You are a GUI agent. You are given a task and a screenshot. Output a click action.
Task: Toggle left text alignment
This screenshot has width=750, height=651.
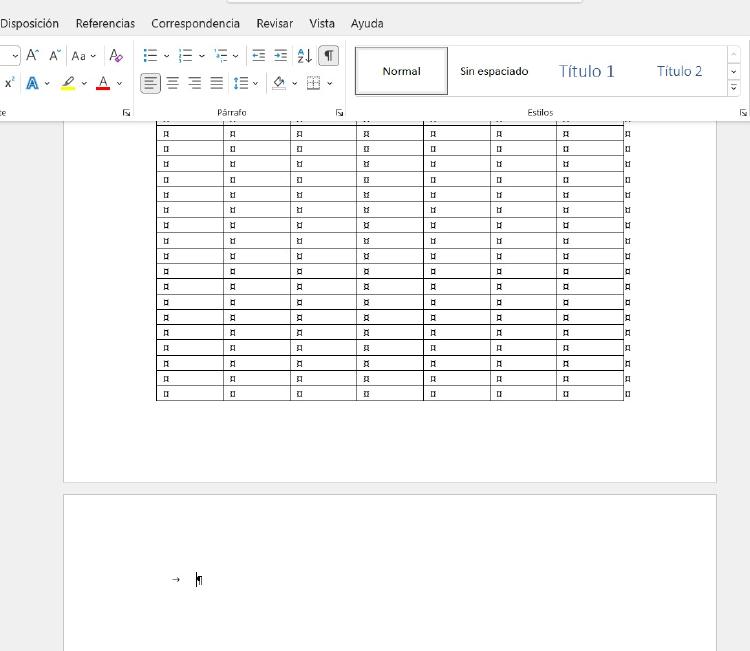coord(150,83)
